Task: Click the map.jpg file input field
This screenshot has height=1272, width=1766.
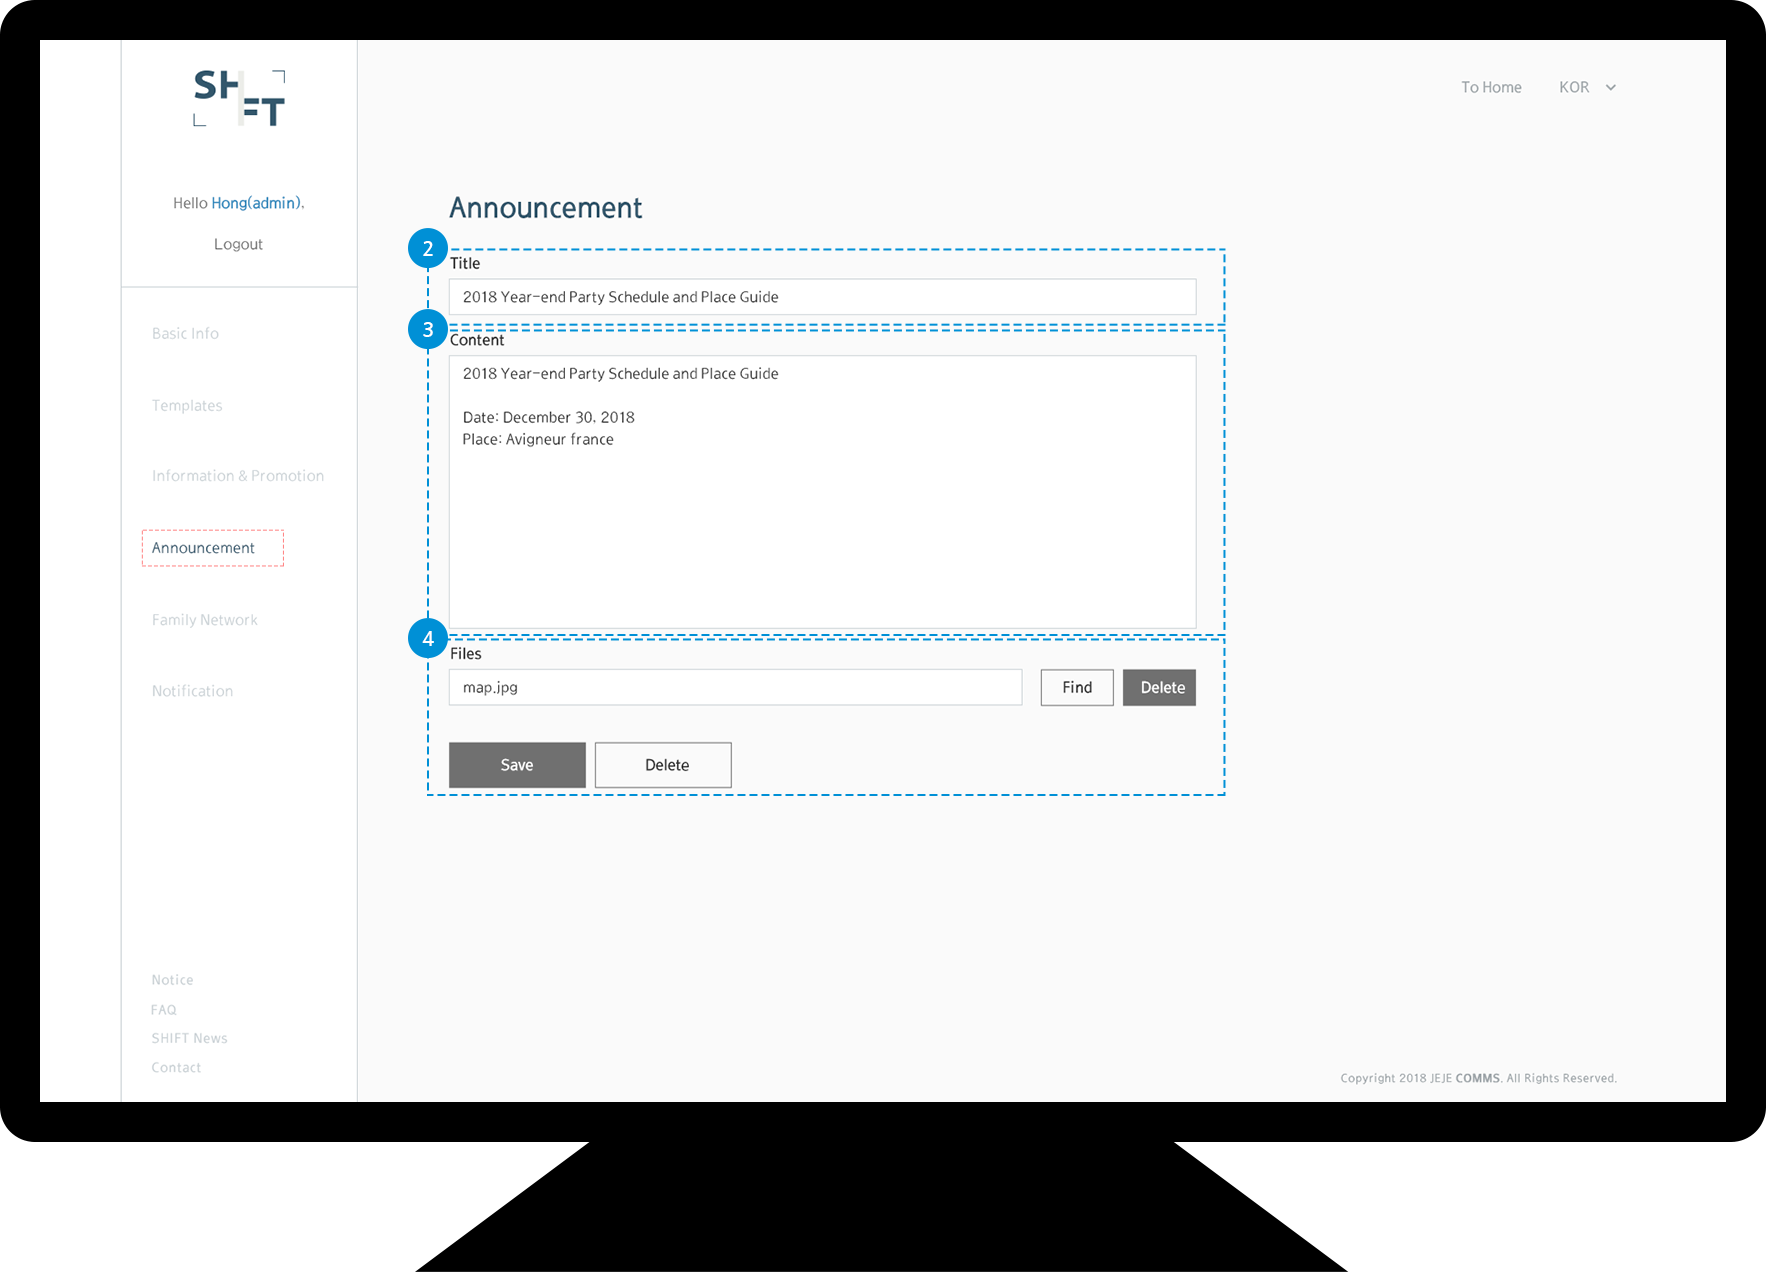Action: point(735,687)
